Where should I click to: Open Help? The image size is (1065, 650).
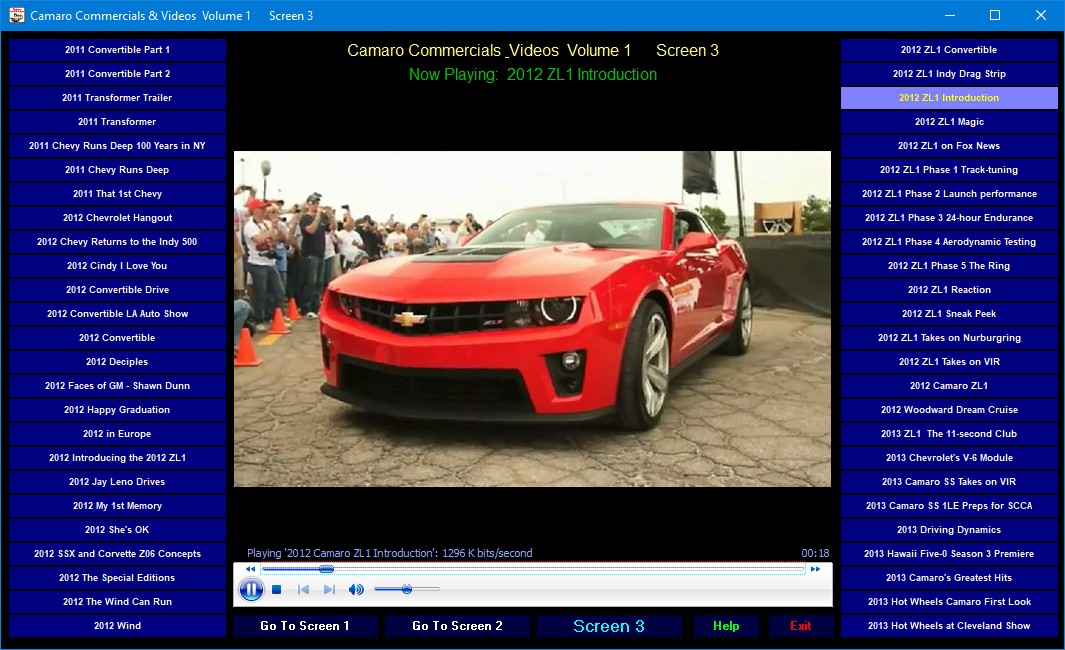click(726, 626)
